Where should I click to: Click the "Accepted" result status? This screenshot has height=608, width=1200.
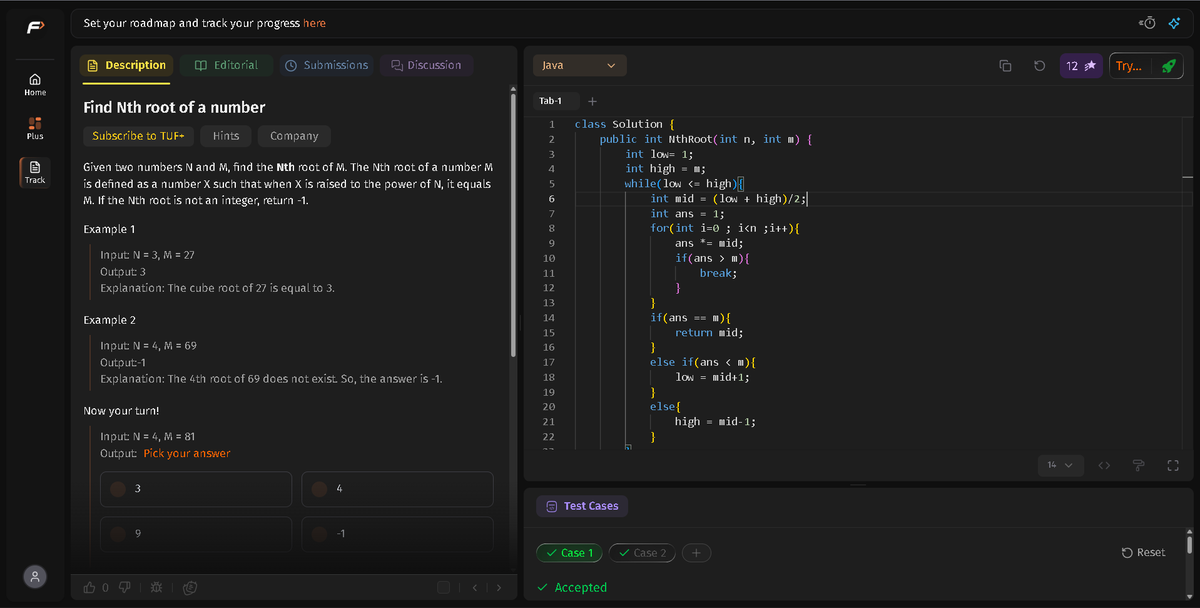580,588
